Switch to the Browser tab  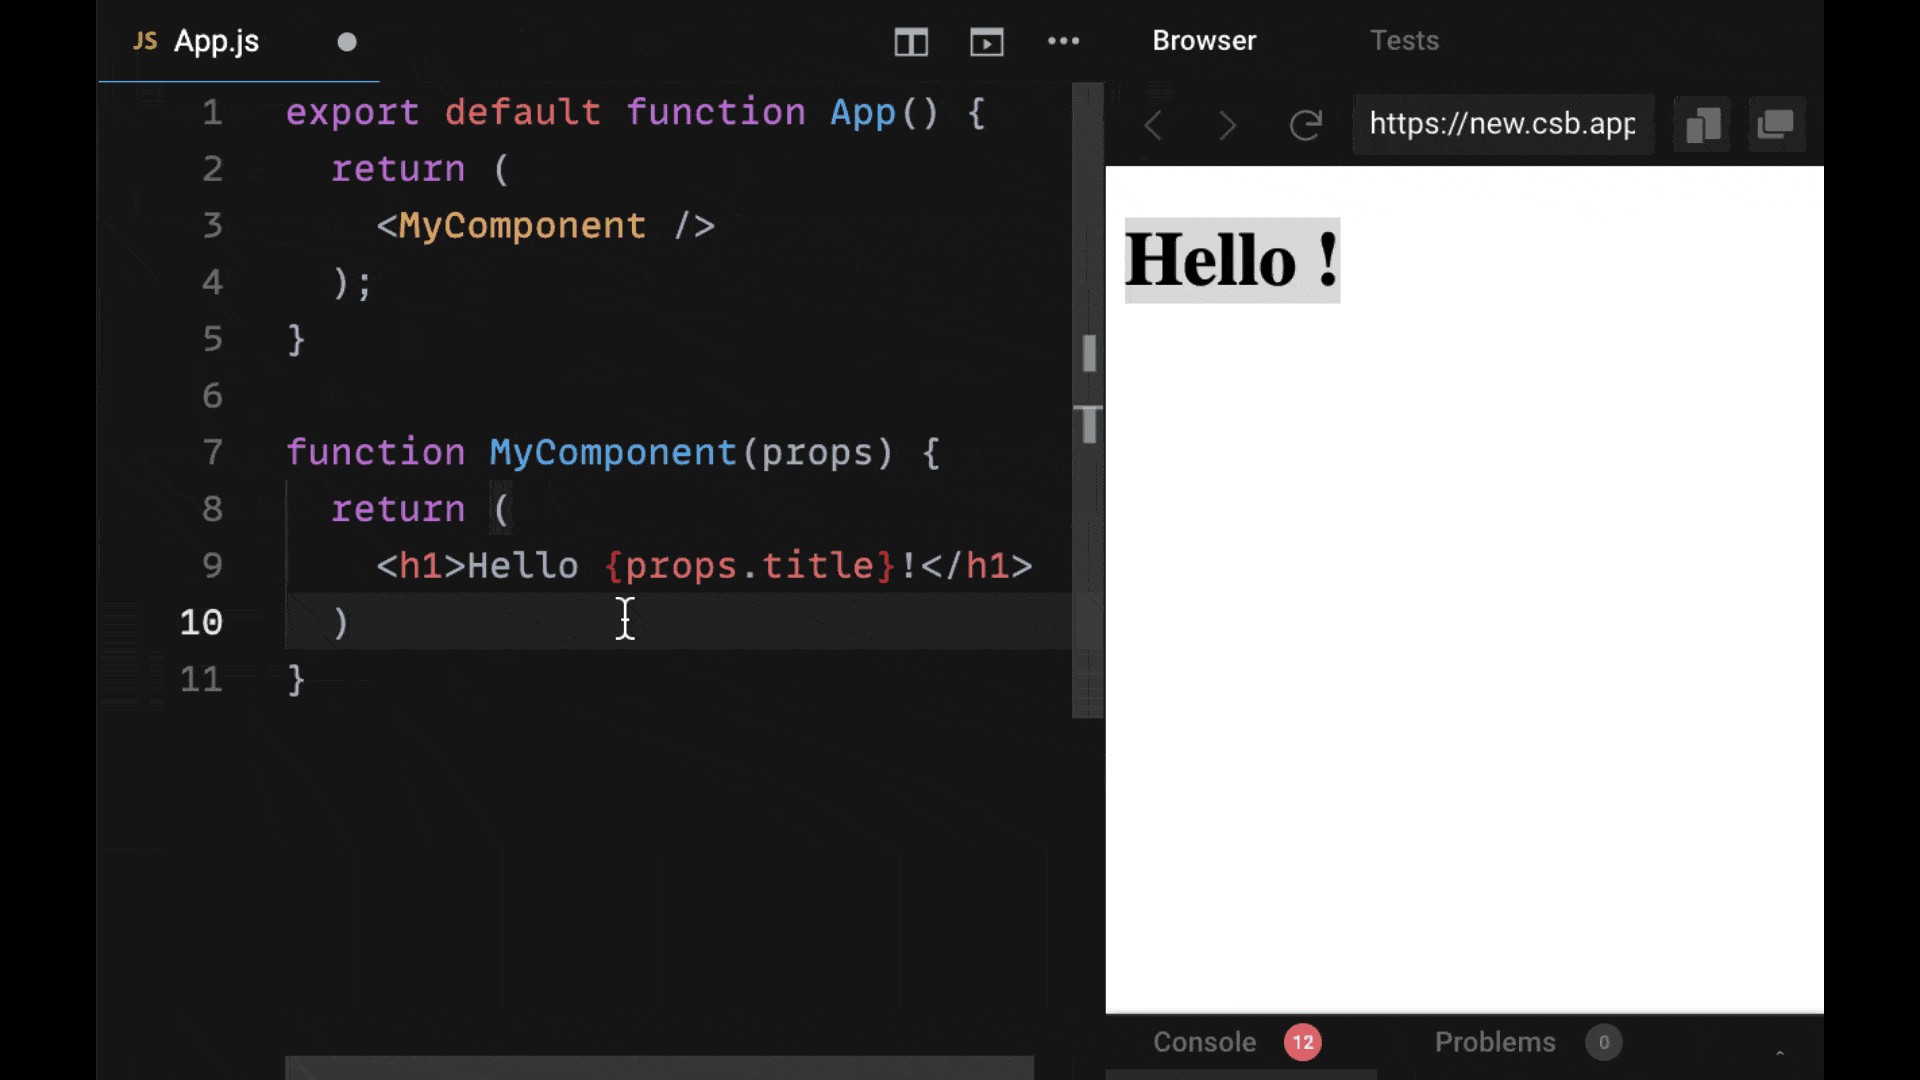pos(1204,40)
